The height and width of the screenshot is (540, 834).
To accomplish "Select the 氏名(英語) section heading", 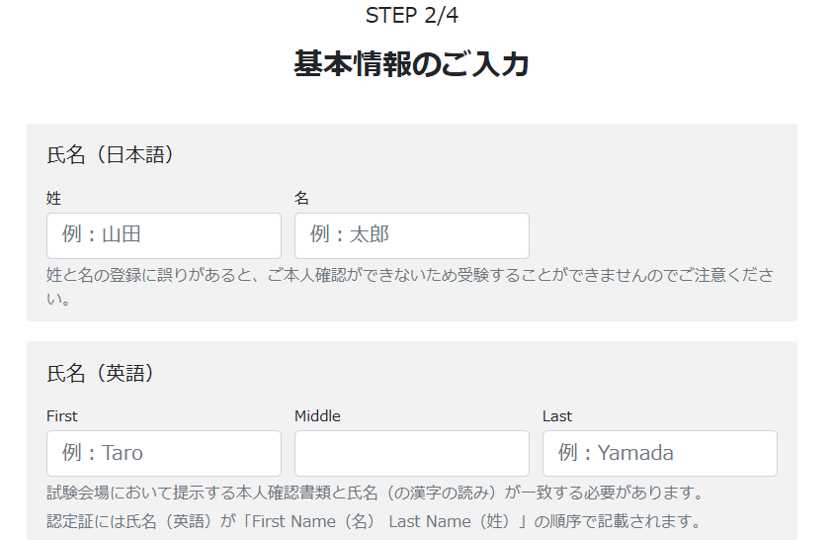I will (101, 373).
